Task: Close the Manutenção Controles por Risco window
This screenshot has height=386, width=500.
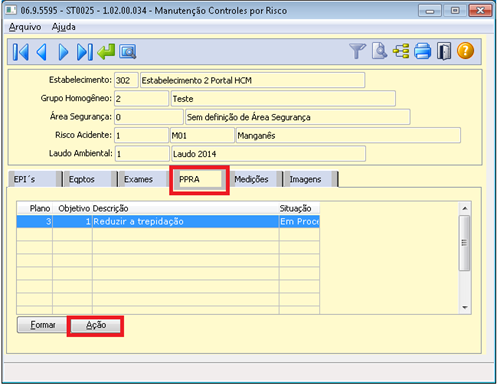Action: pyautogui.click(x=480, y=11)
